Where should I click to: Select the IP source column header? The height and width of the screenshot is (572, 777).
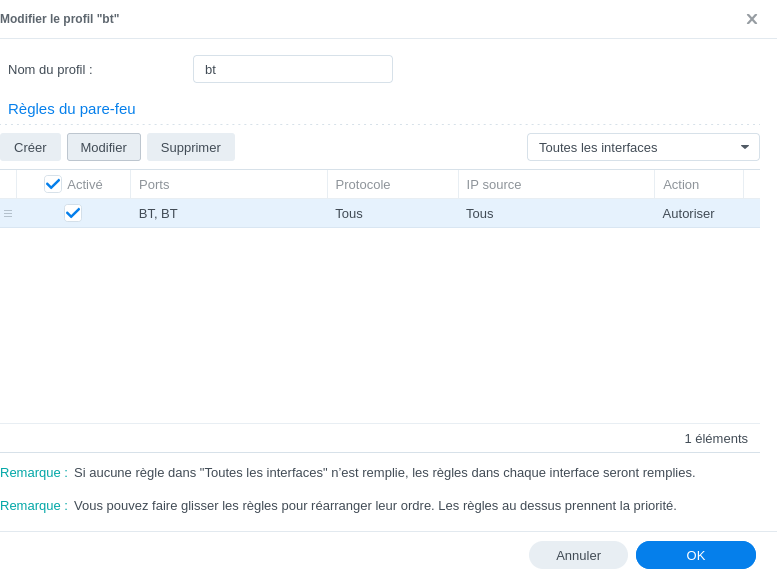(555, 184)
